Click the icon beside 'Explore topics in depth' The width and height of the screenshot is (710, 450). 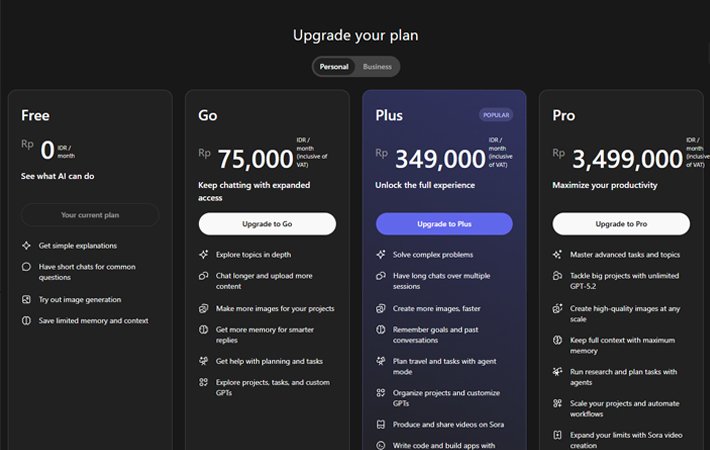pyautogui.click(x=204, y=254)
